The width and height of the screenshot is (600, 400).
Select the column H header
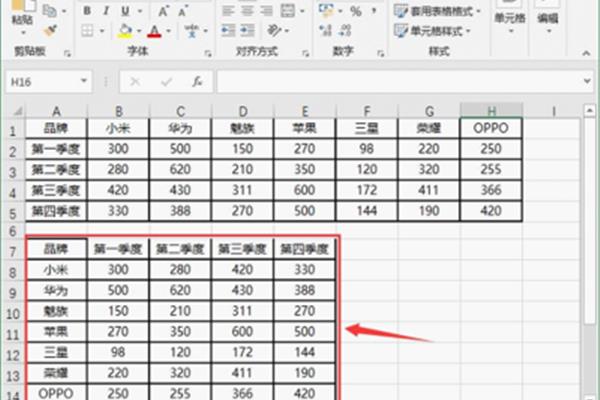(491, 111)
